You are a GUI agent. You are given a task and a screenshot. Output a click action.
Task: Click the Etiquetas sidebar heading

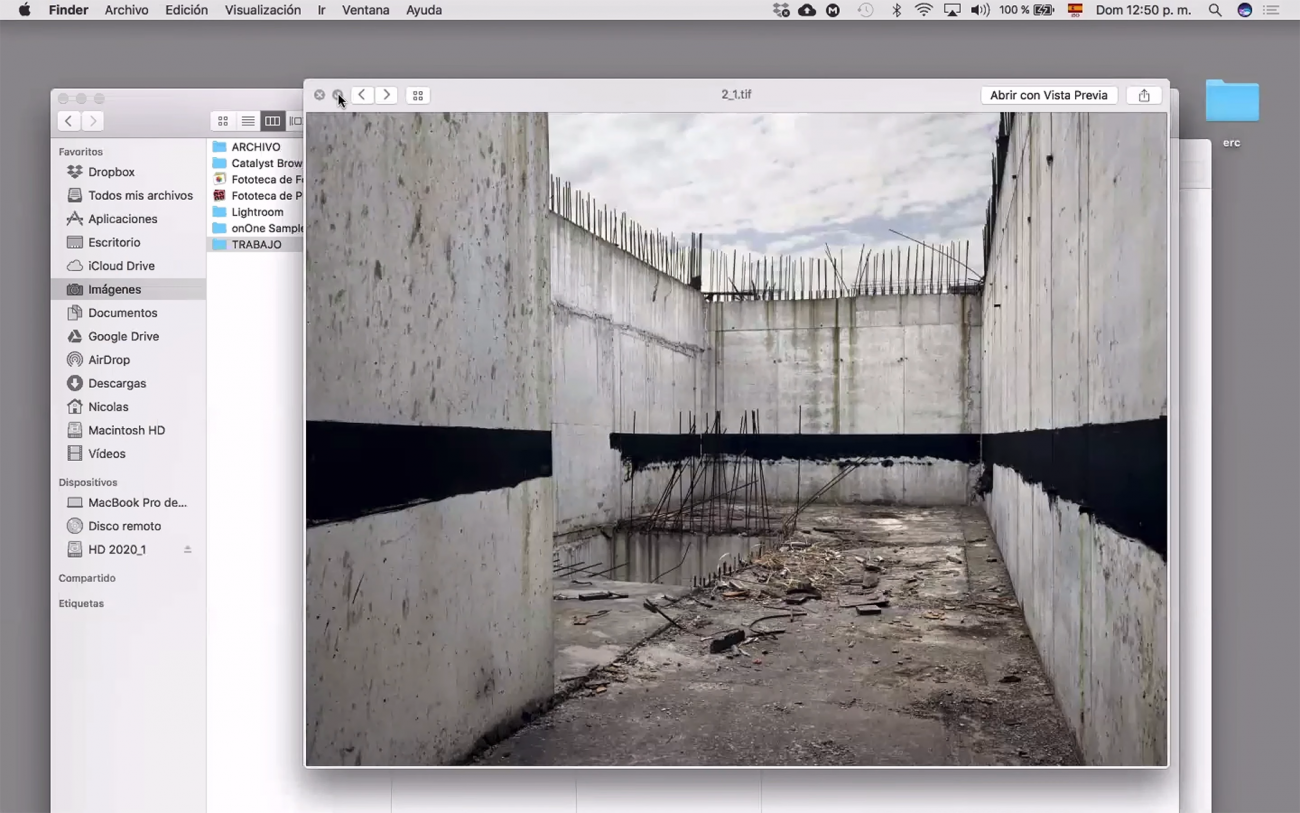tap(81, 604)
